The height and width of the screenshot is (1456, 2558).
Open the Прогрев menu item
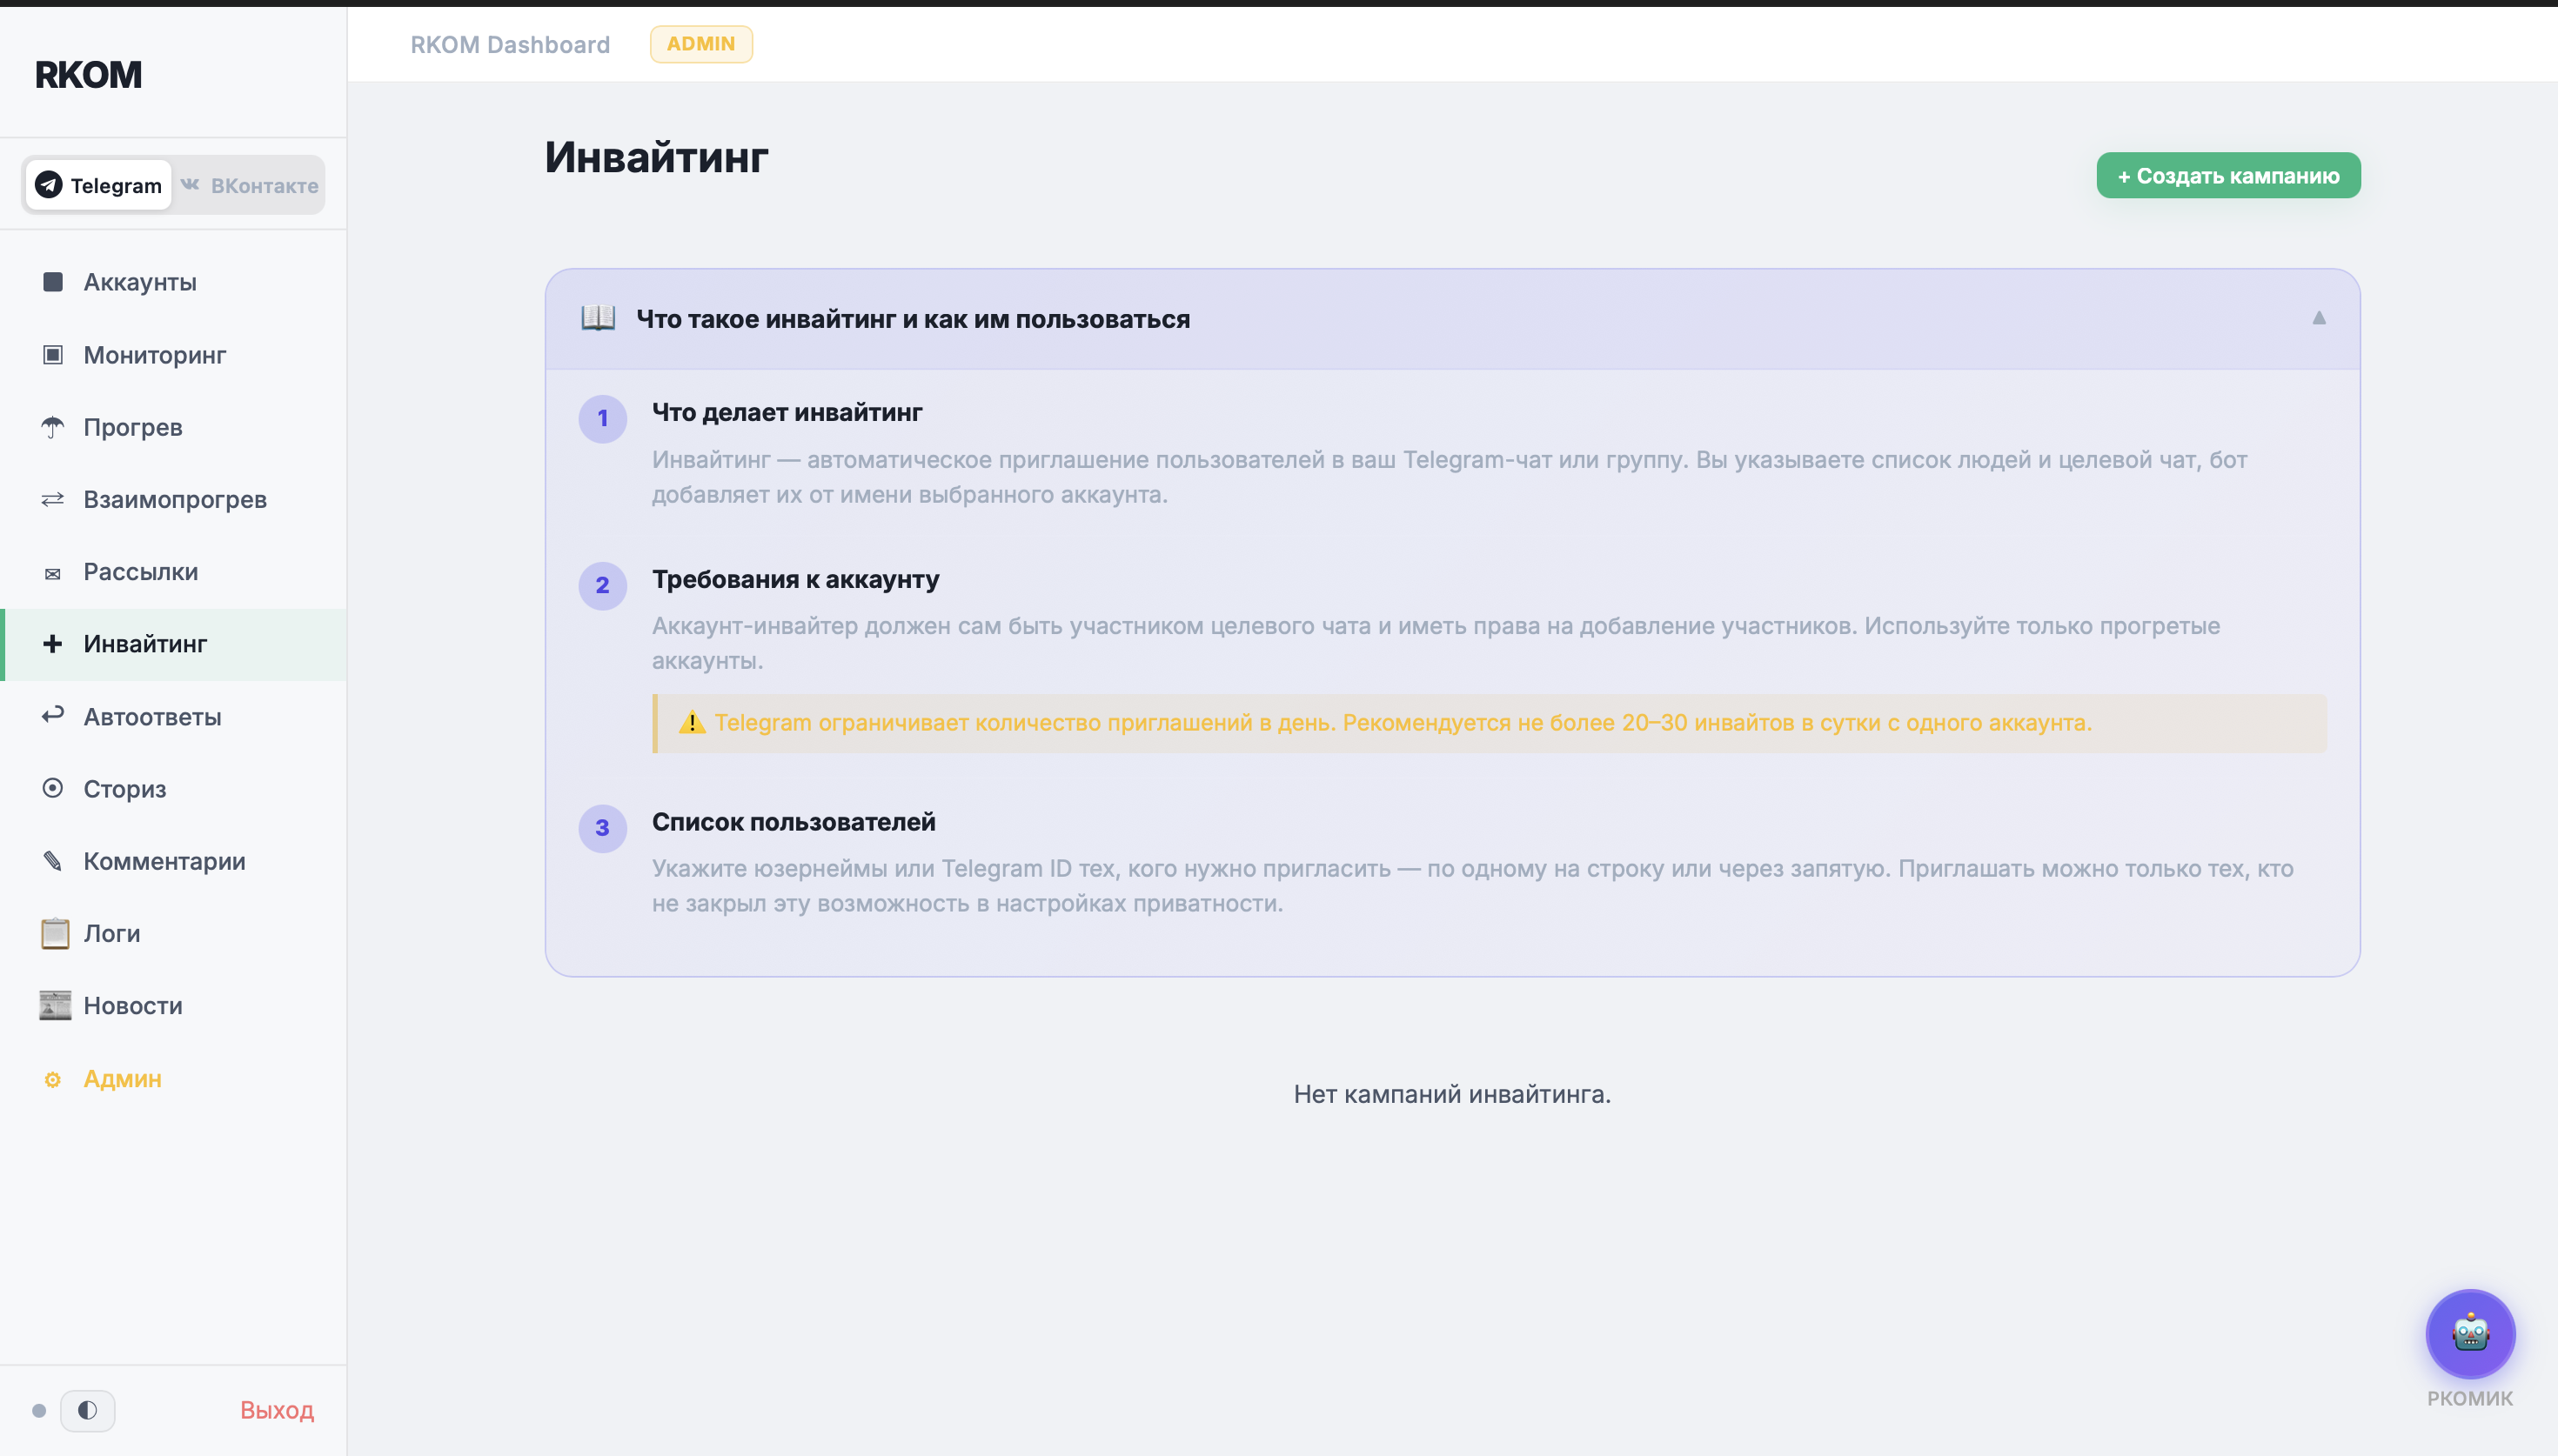(x=174, y=427)
